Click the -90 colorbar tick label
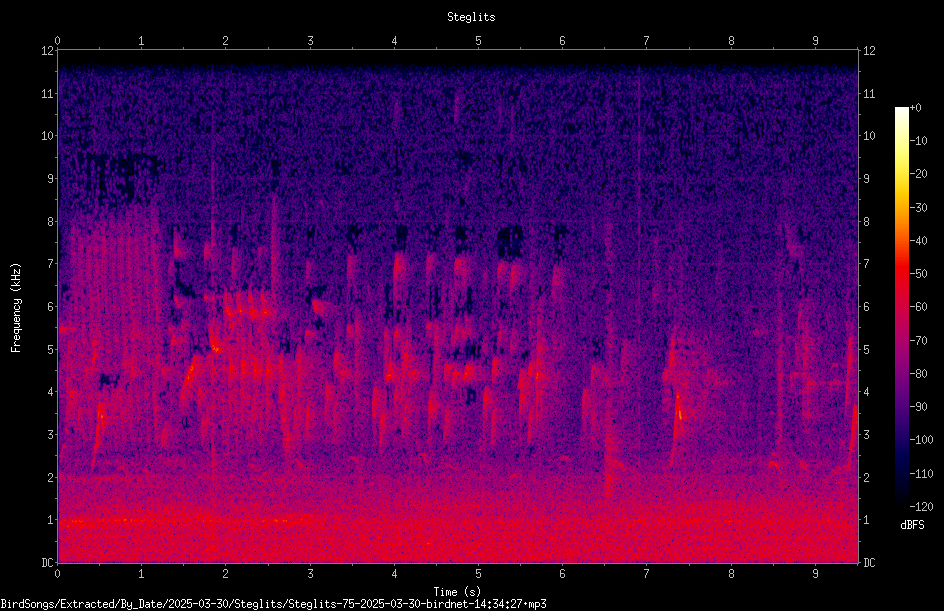Viewport: 944px width, 611px height. [918, 407]
